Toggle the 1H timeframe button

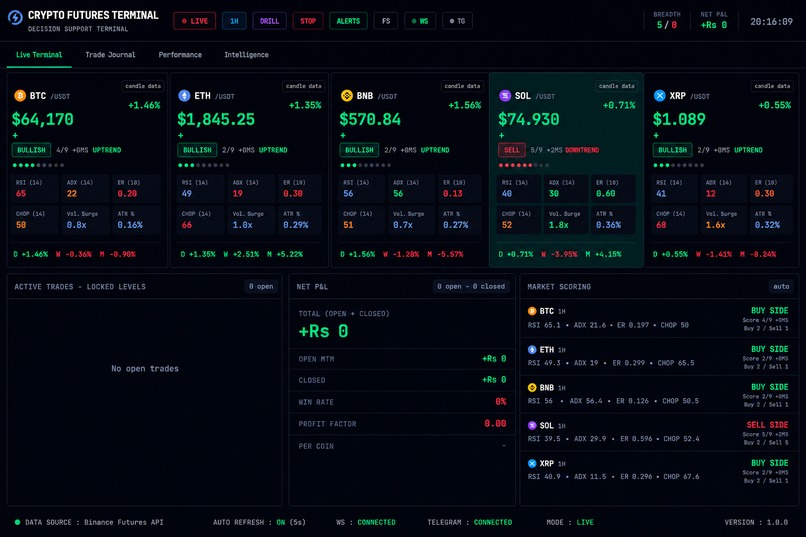tap(234, 21)
